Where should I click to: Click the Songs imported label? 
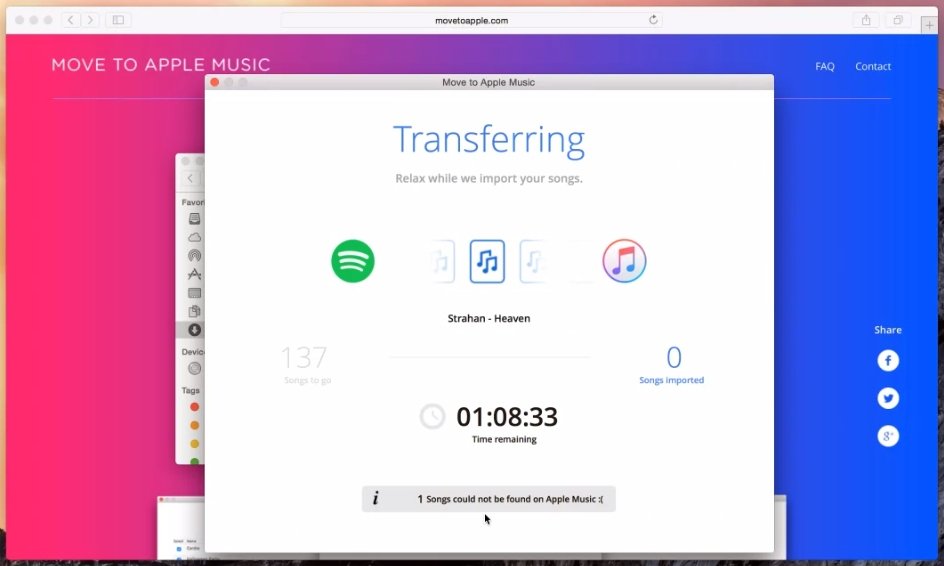[x=671, y=380]
